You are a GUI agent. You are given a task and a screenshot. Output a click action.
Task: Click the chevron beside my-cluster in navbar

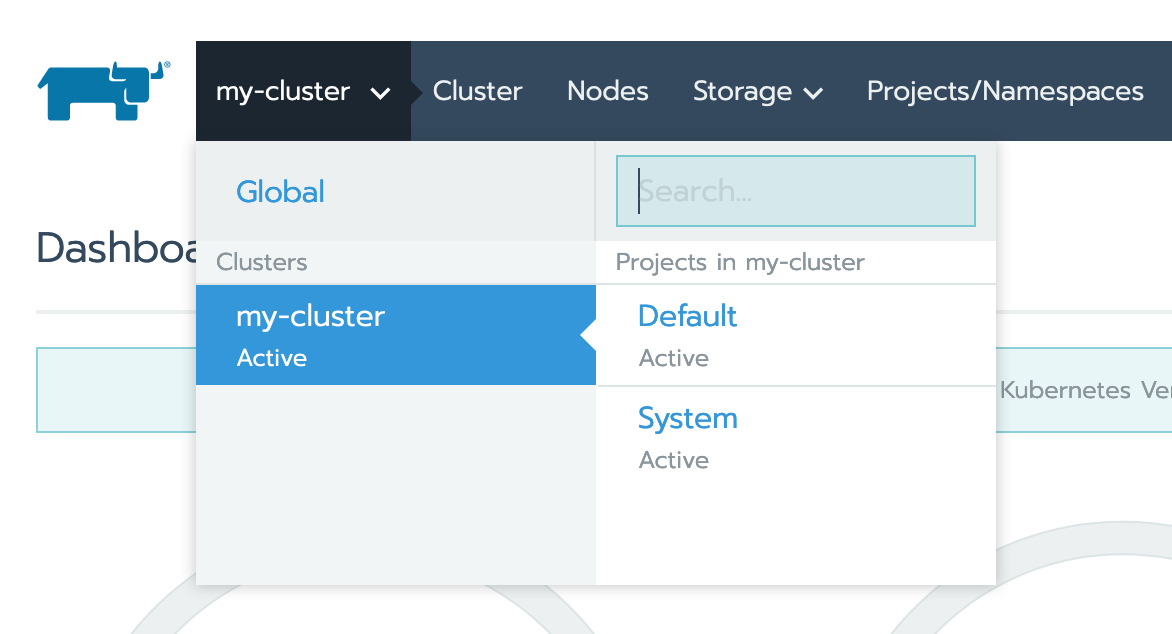(x=380, y=93)
